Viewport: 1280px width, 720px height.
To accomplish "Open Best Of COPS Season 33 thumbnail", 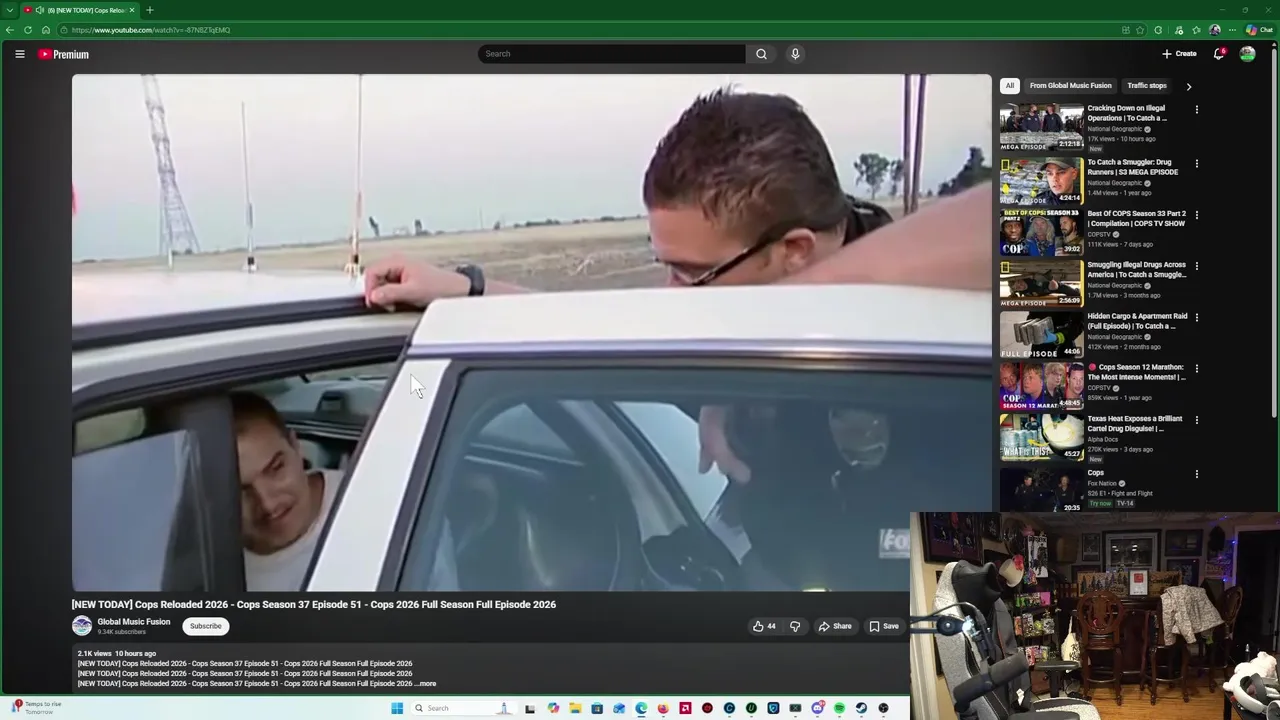I will [x=1041, y=231].
